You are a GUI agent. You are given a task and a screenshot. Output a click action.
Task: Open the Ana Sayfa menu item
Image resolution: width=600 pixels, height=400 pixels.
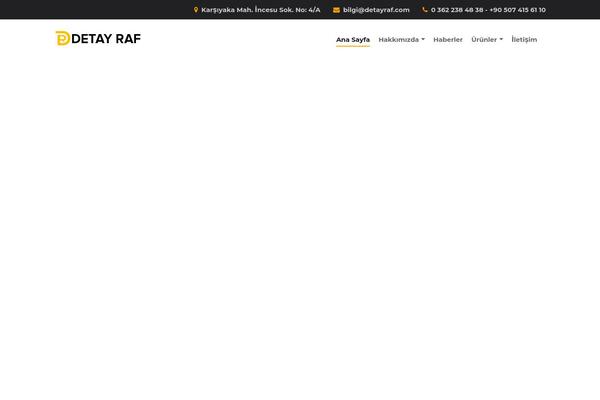[x=353, y=39]
